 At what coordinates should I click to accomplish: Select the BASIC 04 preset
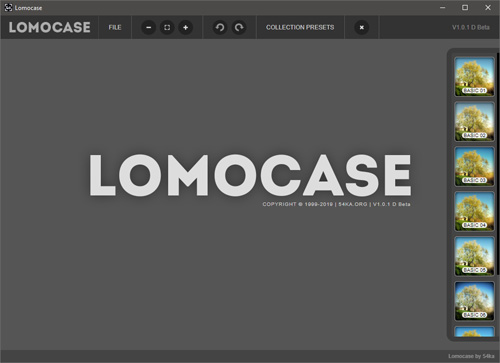tap(474, 211)
